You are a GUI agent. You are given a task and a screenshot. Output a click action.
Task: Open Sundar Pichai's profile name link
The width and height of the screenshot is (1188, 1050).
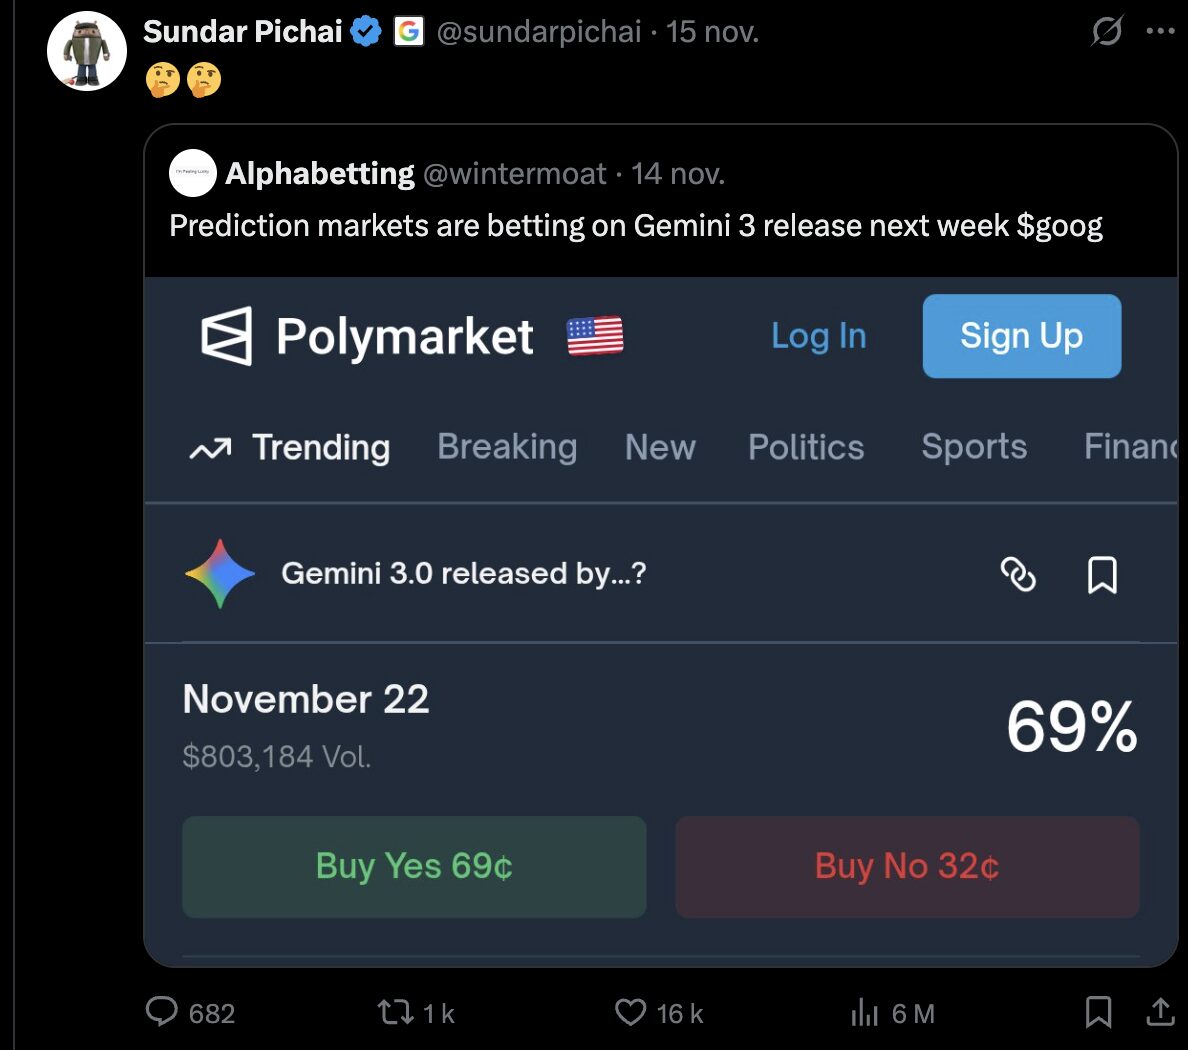pyautogui.click(x=242, y=32)
